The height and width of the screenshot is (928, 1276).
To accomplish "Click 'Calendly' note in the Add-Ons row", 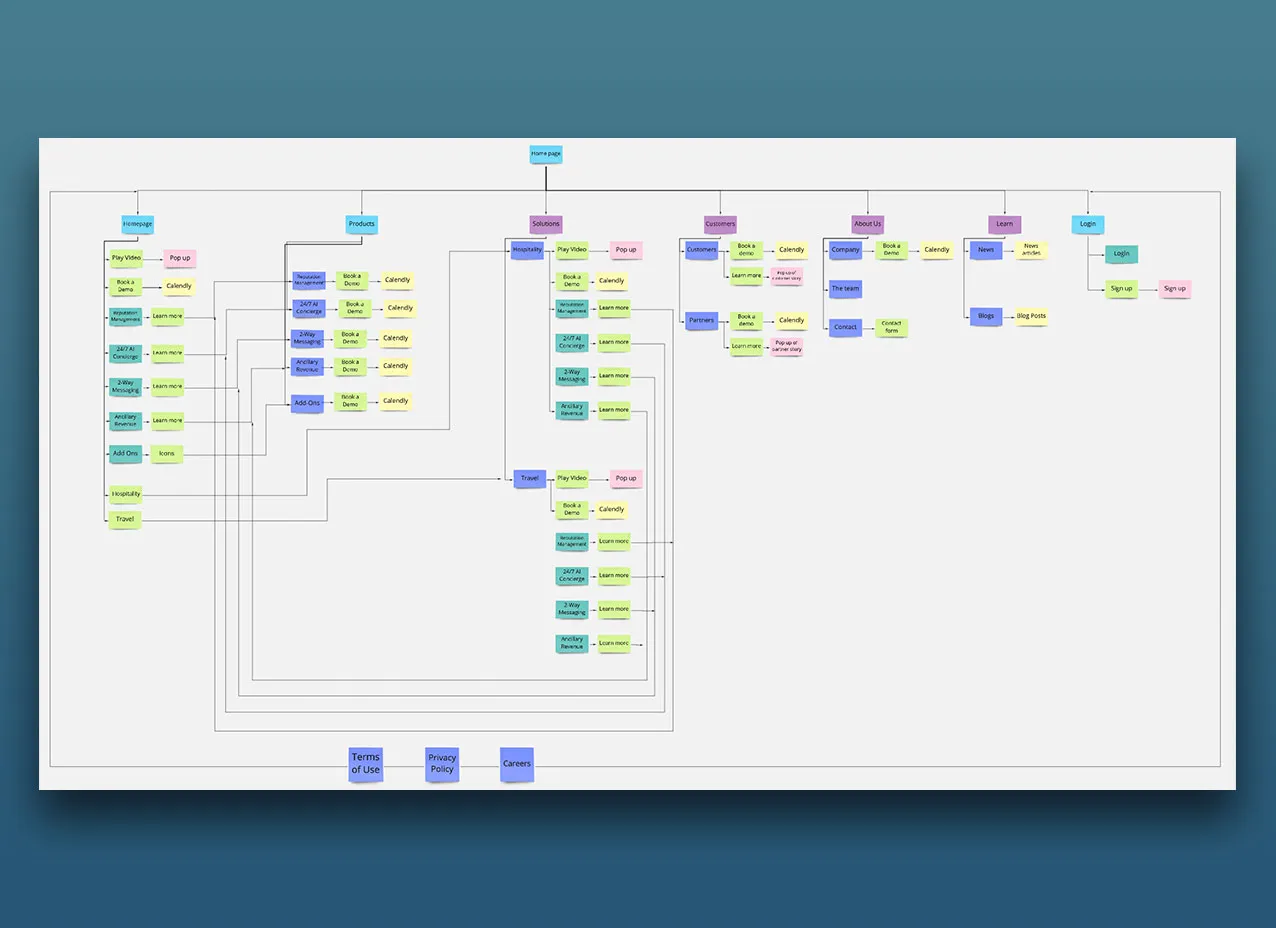I will pyautogui.click(x=396, y=401).
